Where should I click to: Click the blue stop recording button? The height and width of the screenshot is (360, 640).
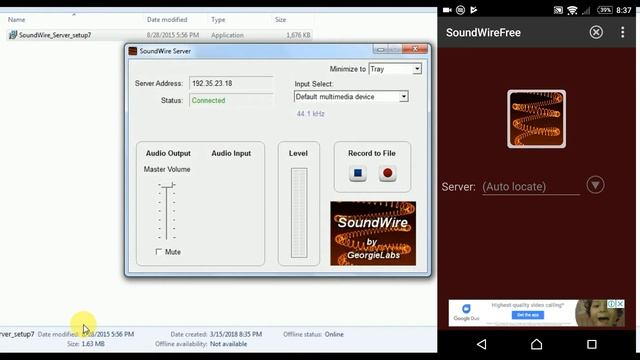(x=358, y=173)
